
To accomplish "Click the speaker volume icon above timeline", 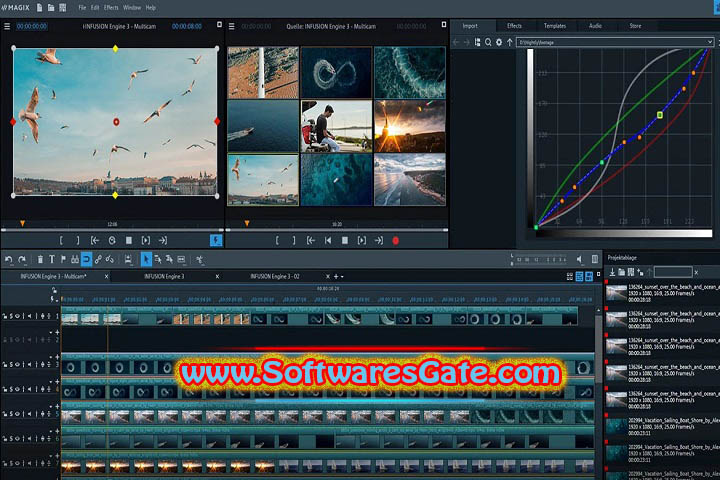I will coord(579,260).
